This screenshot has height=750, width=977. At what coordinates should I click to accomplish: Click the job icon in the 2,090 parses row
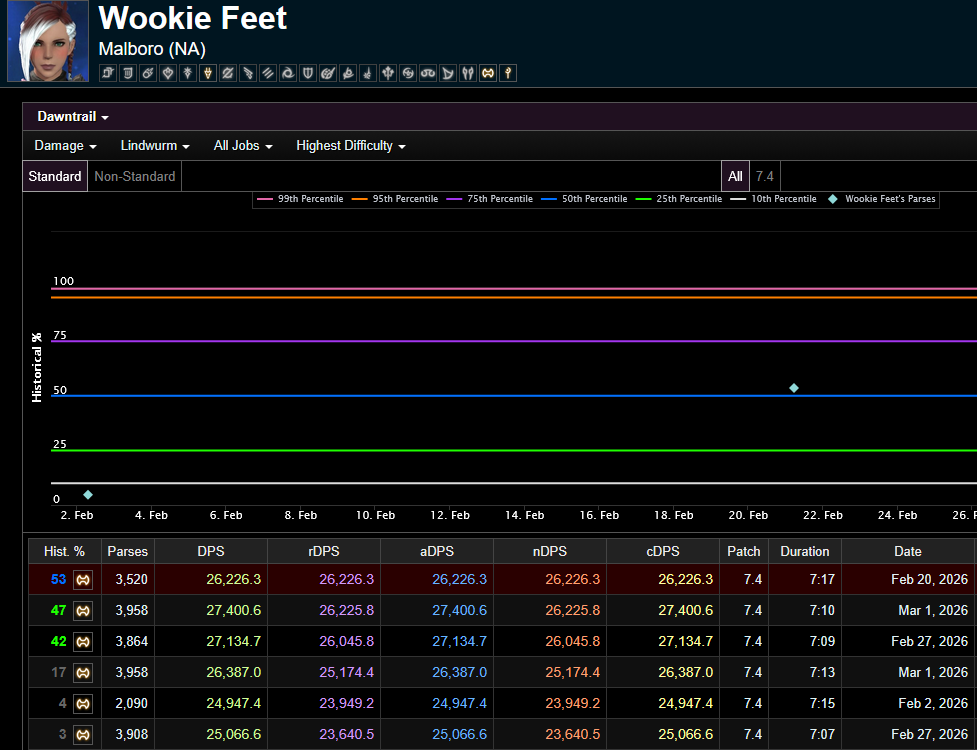coord(84,703)
